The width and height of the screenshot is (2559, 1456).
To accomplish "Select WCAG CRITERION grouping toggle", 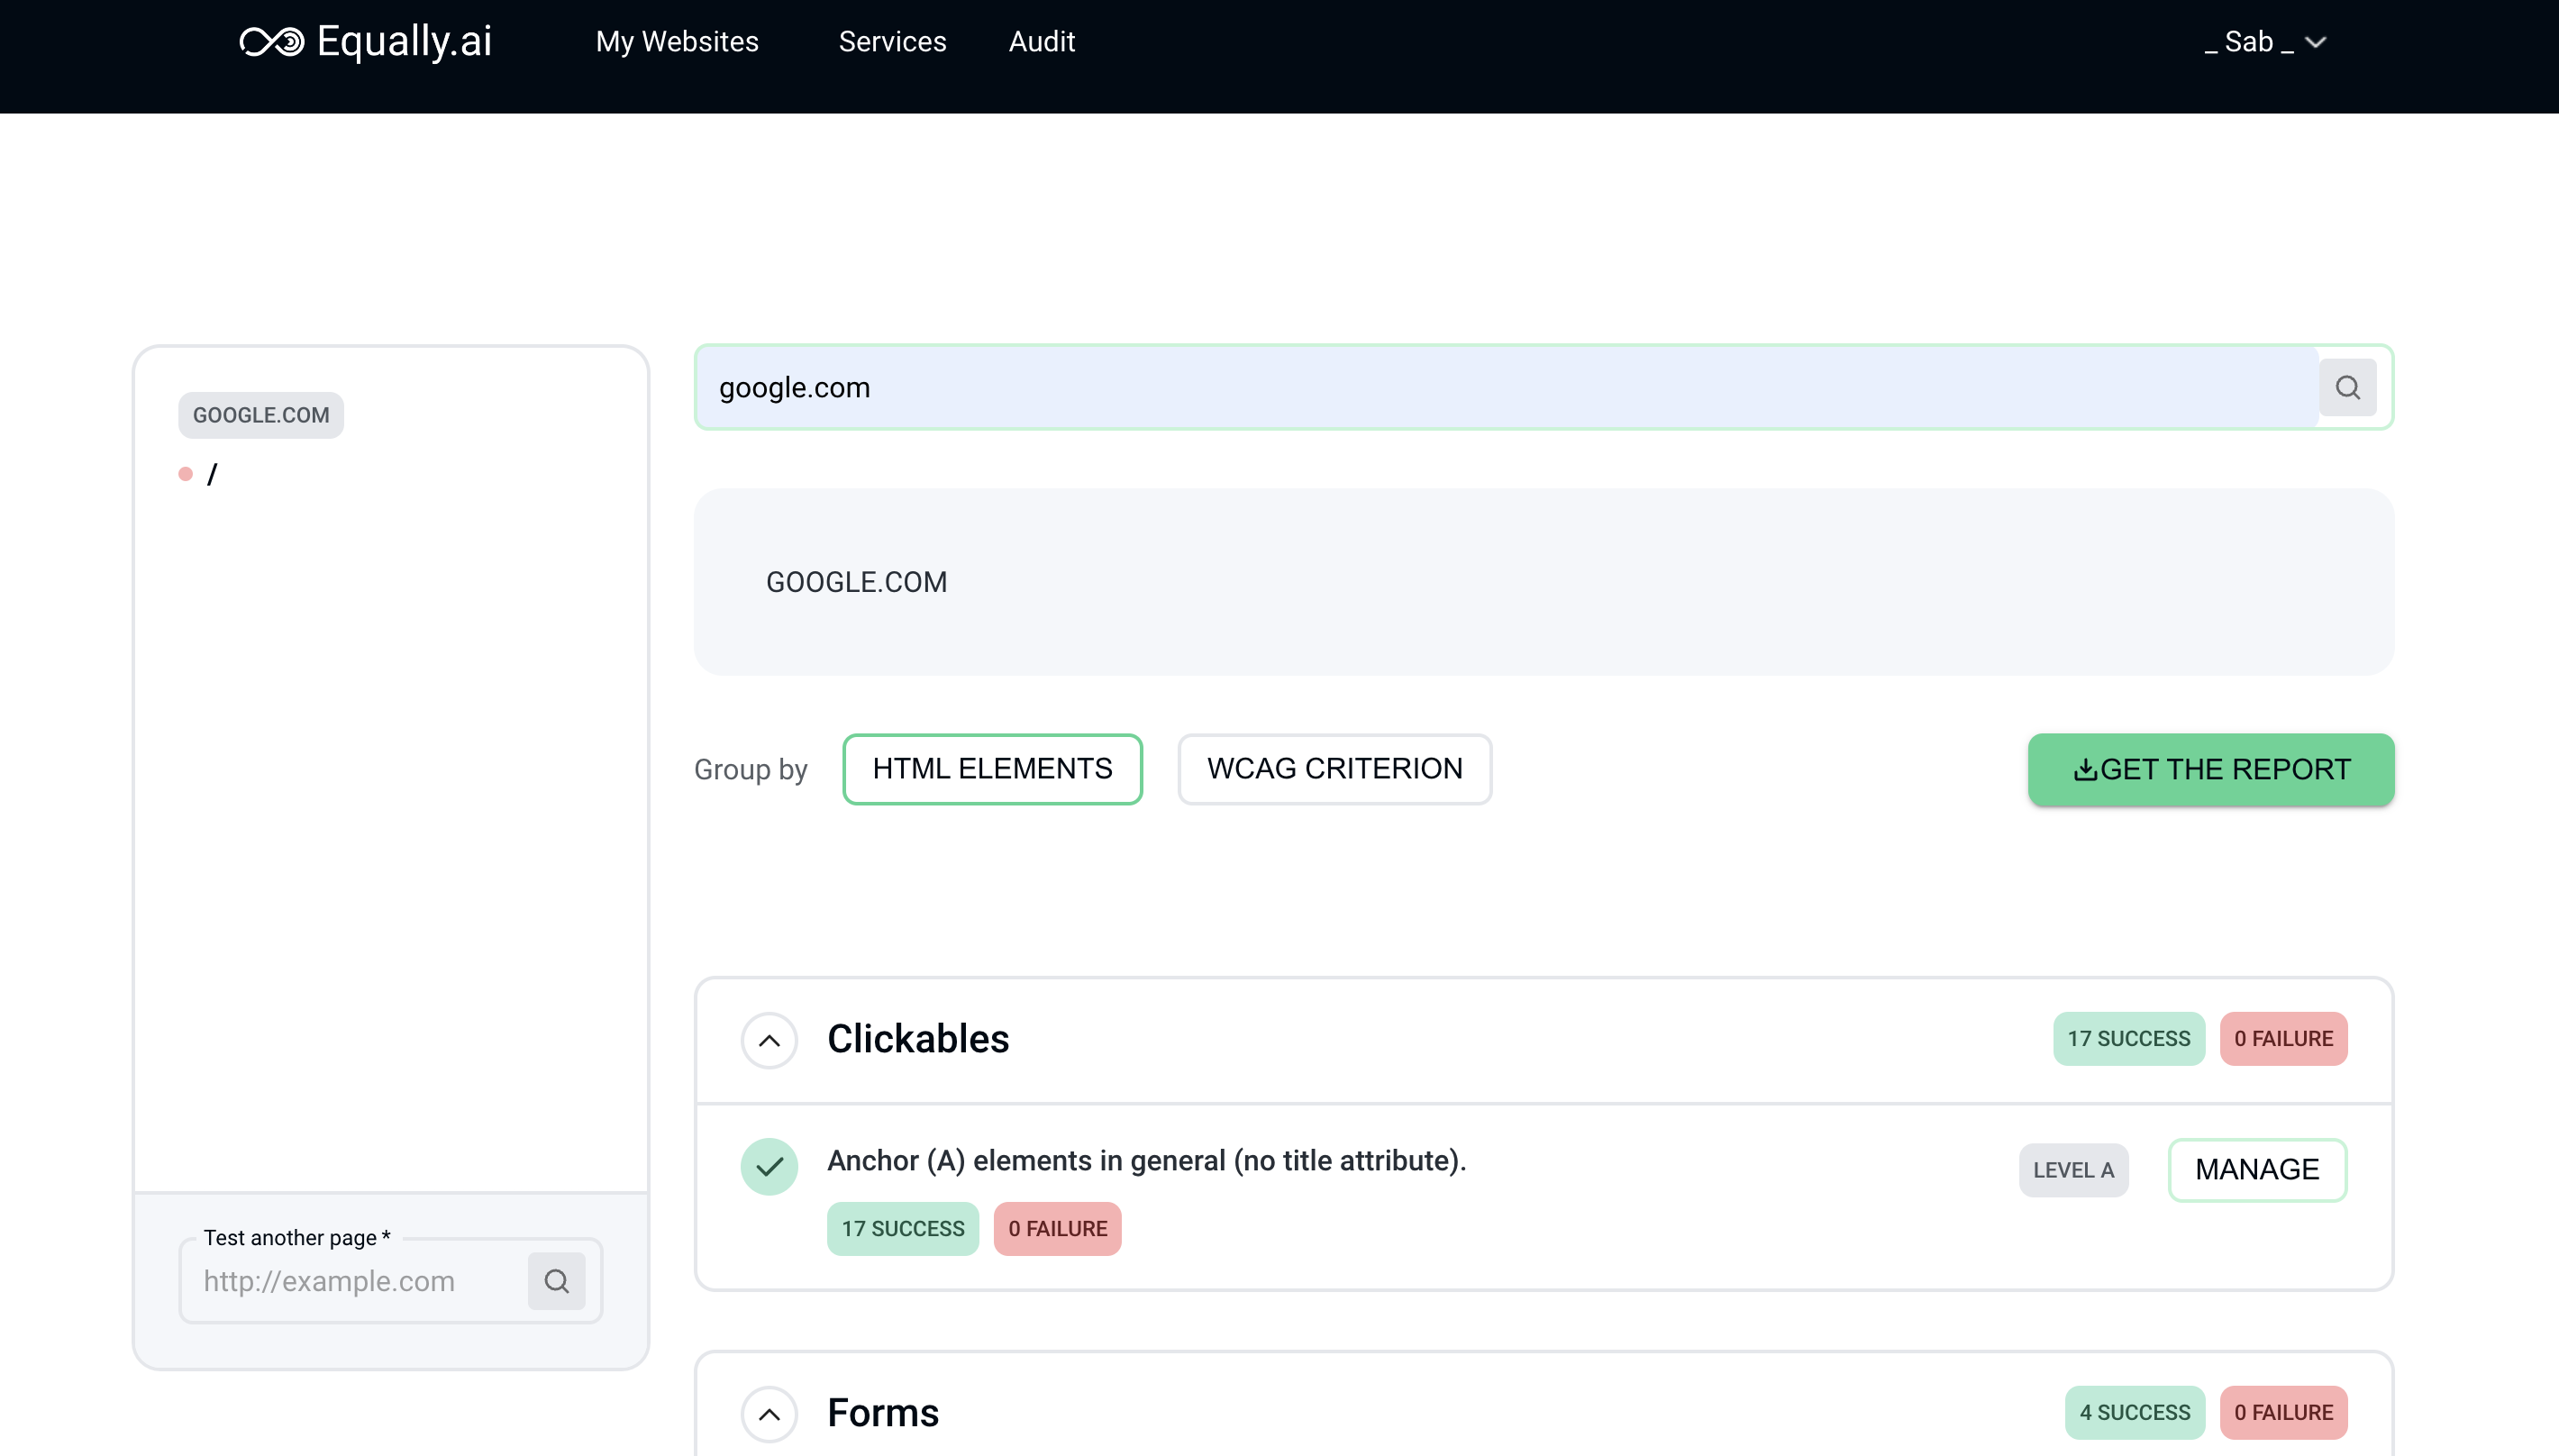I will click(1334, 769).
